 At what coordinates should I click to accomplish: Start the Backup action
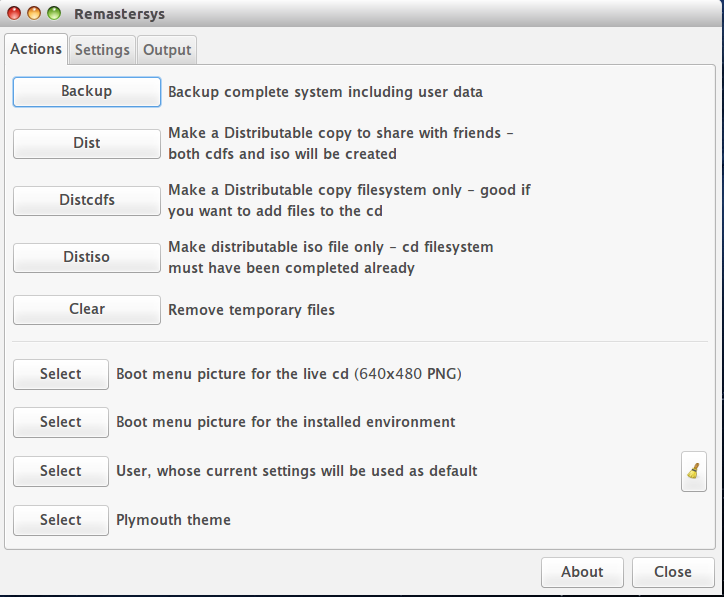point(87,92)
